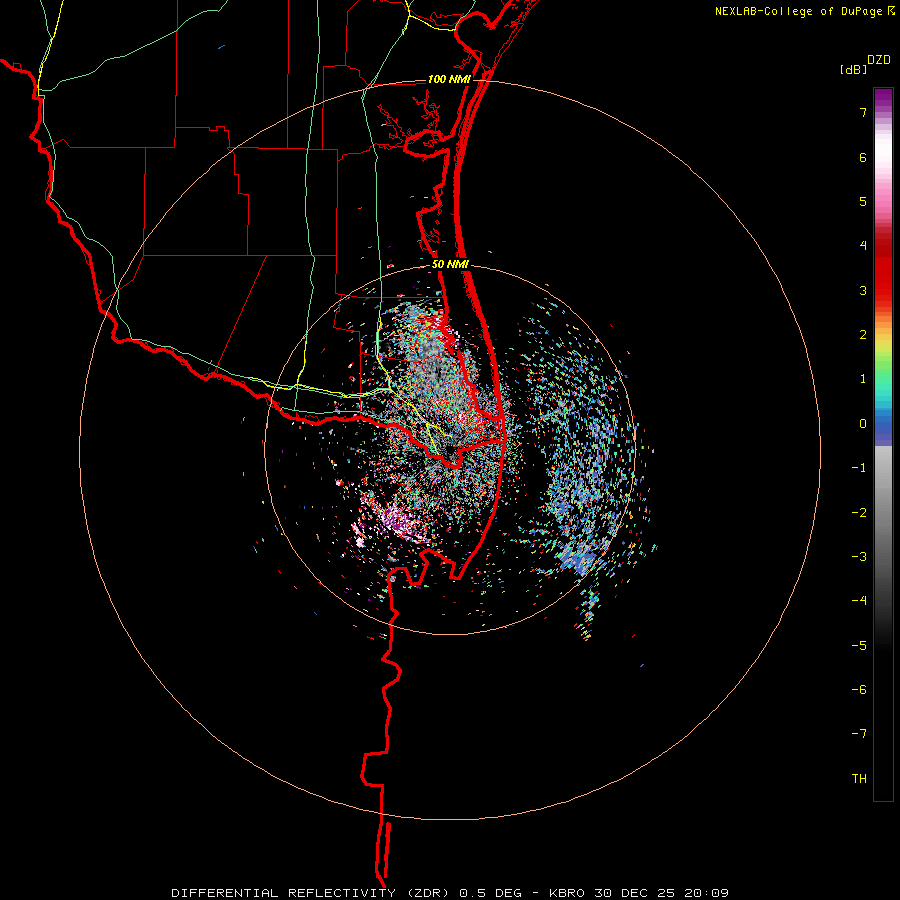
Task: Click the 6 value on the color scale
Action: coord(863,157)
